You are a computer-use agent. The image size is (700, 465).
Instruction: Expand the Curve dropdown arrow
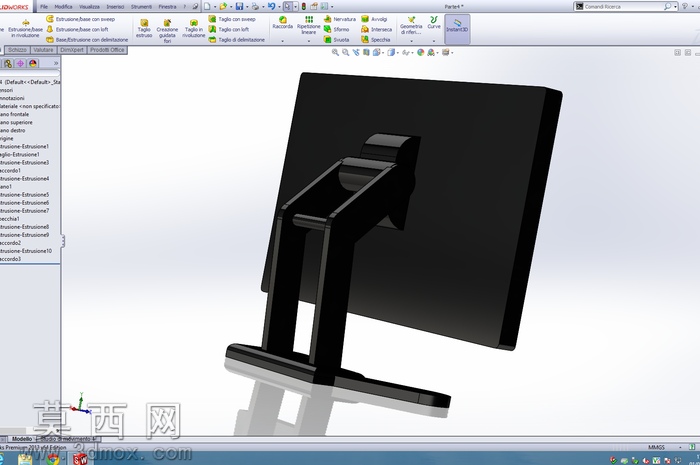433,41
